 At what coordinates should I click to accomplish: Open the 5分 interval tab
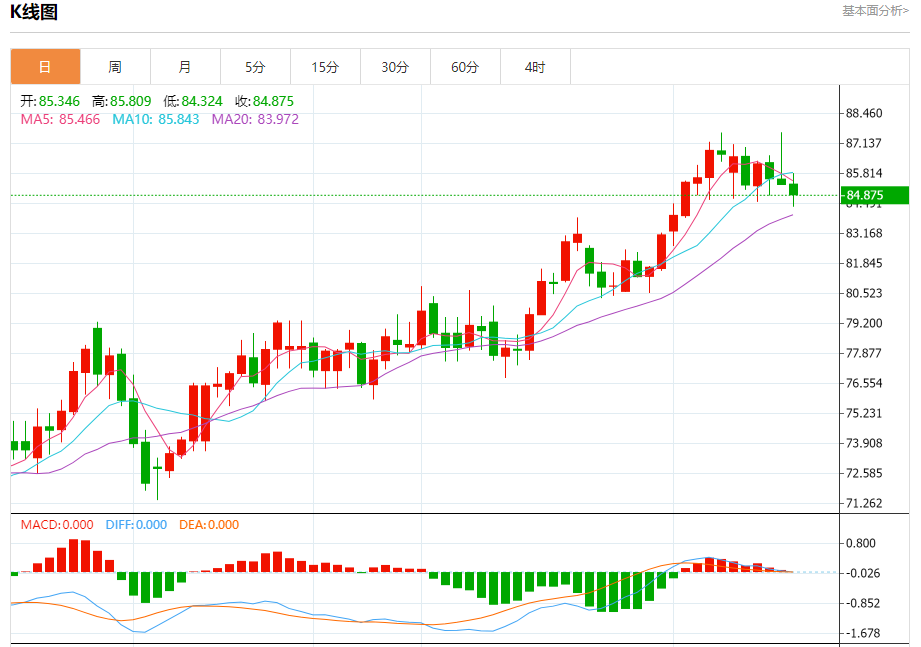255,67
